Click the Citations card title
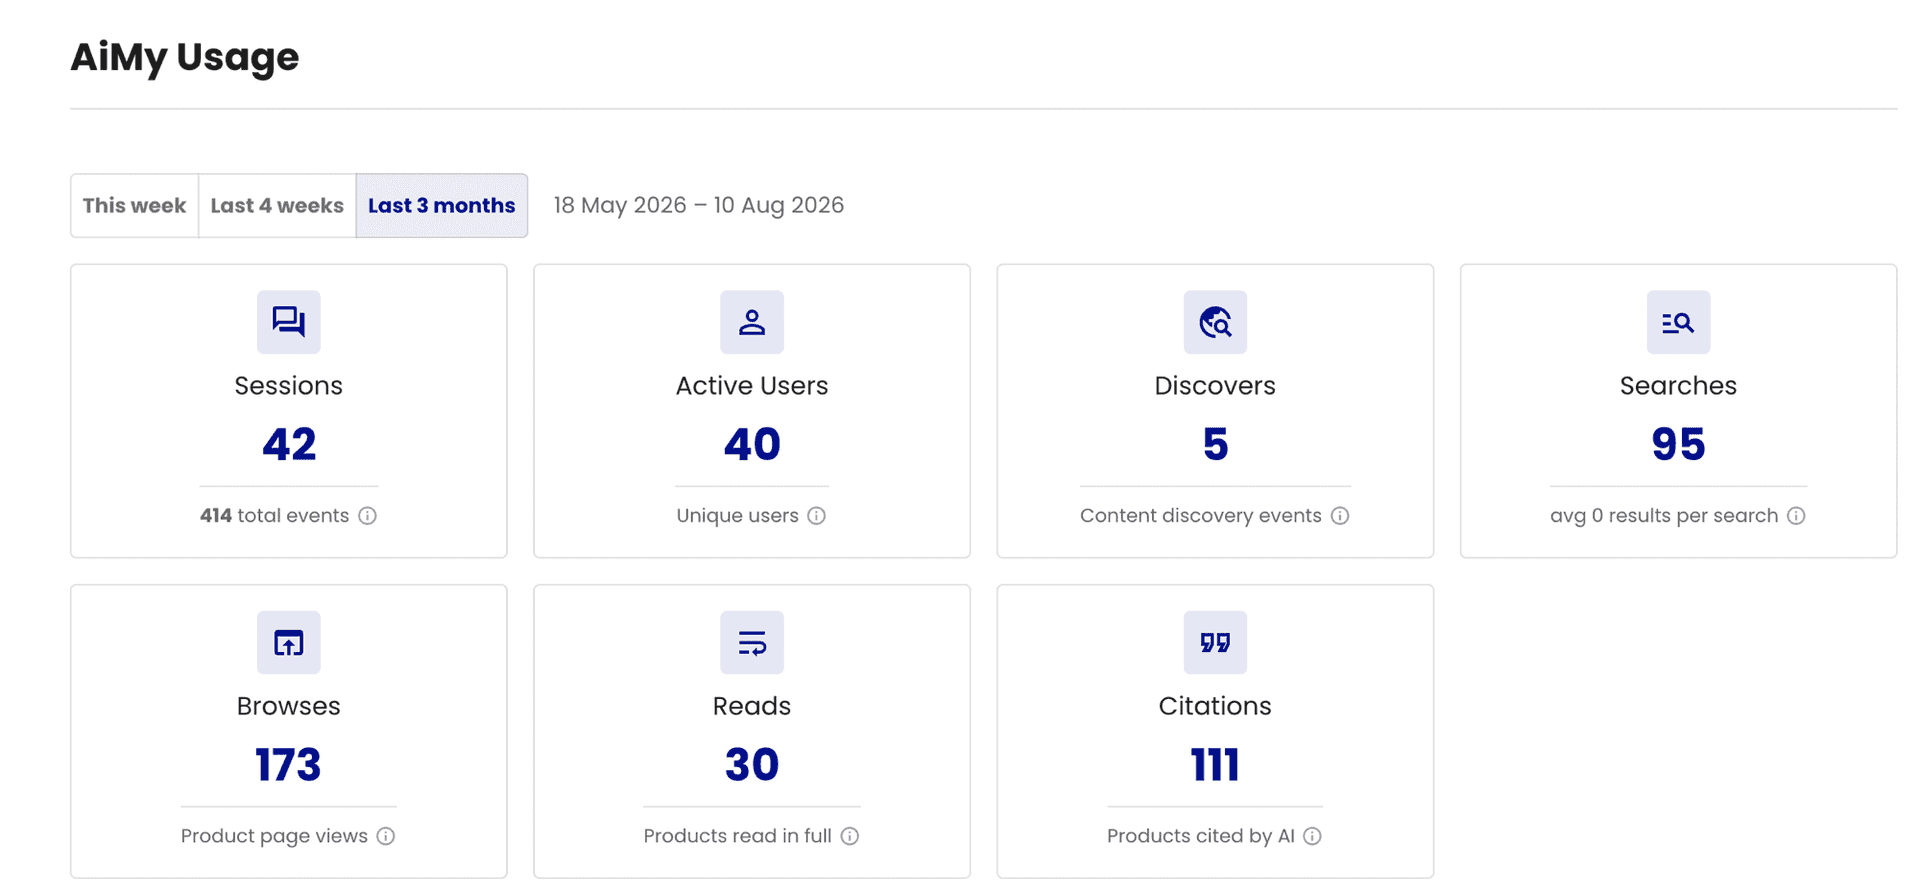Image resolution: width=1920 pixels, height=895 pixels. tap(1215, 706)
